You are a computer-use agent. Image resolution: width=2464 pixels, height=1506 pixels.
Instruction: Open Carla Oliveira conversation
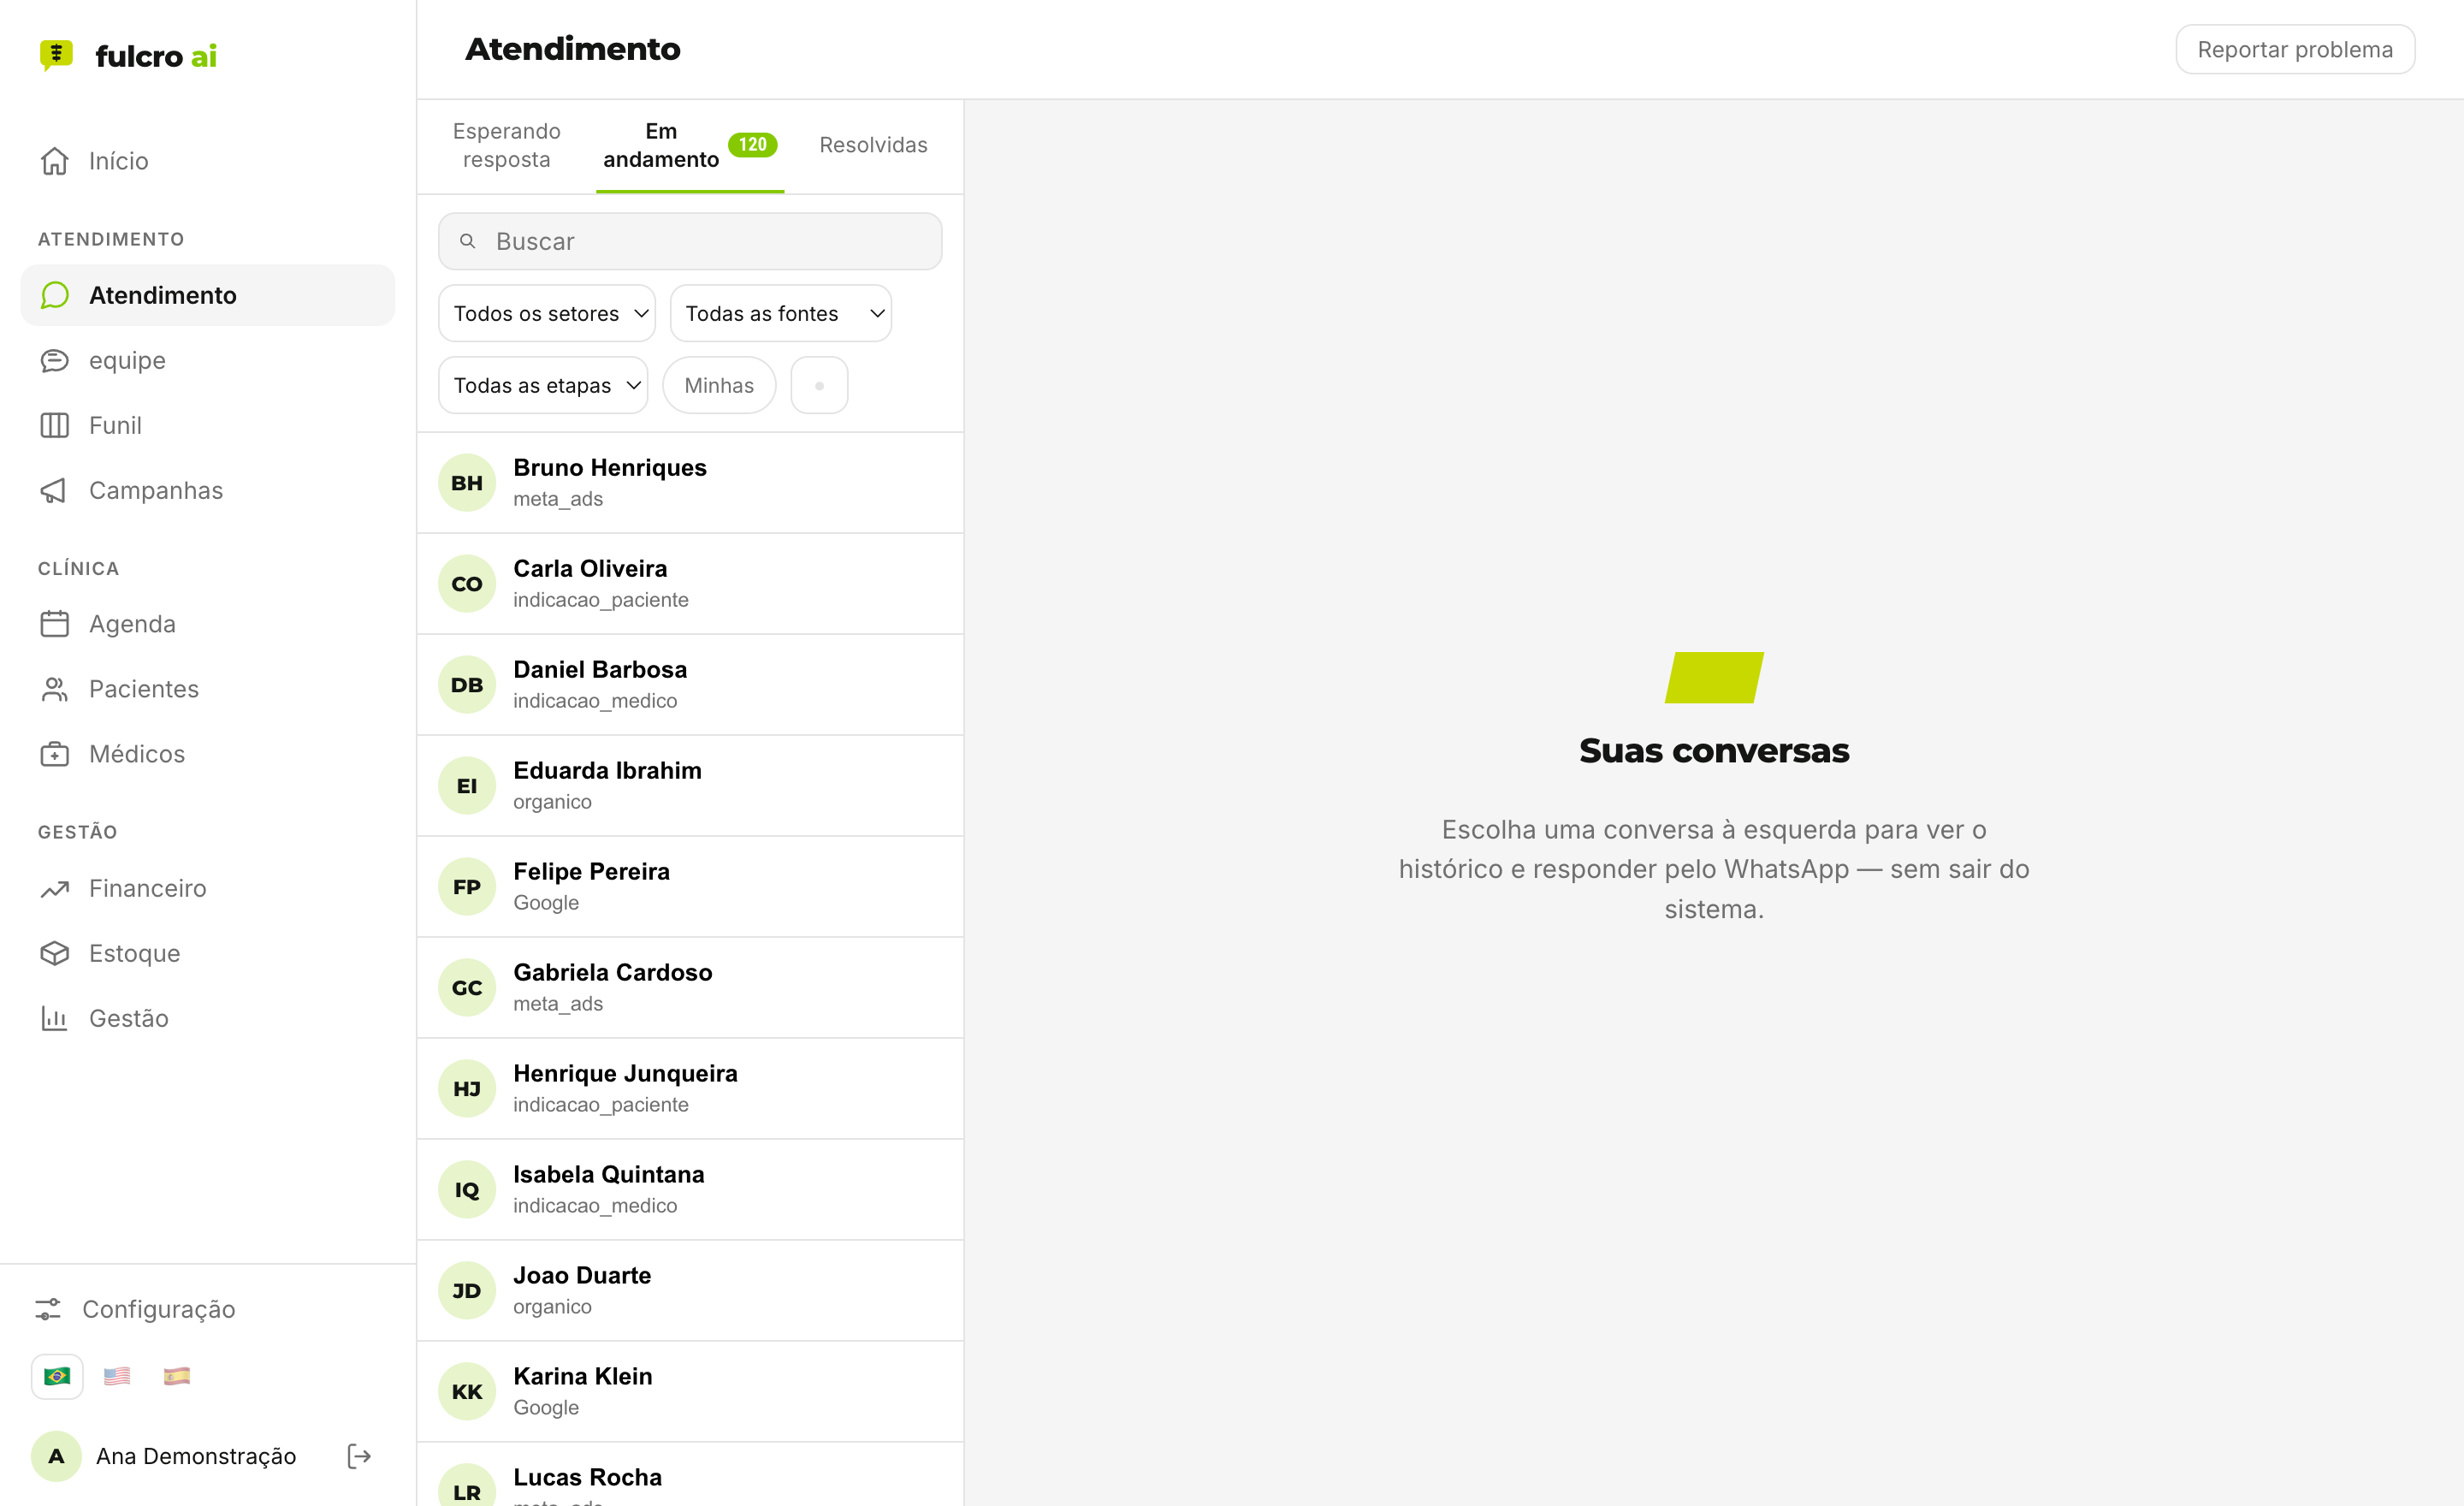click(x=690, y=583)
